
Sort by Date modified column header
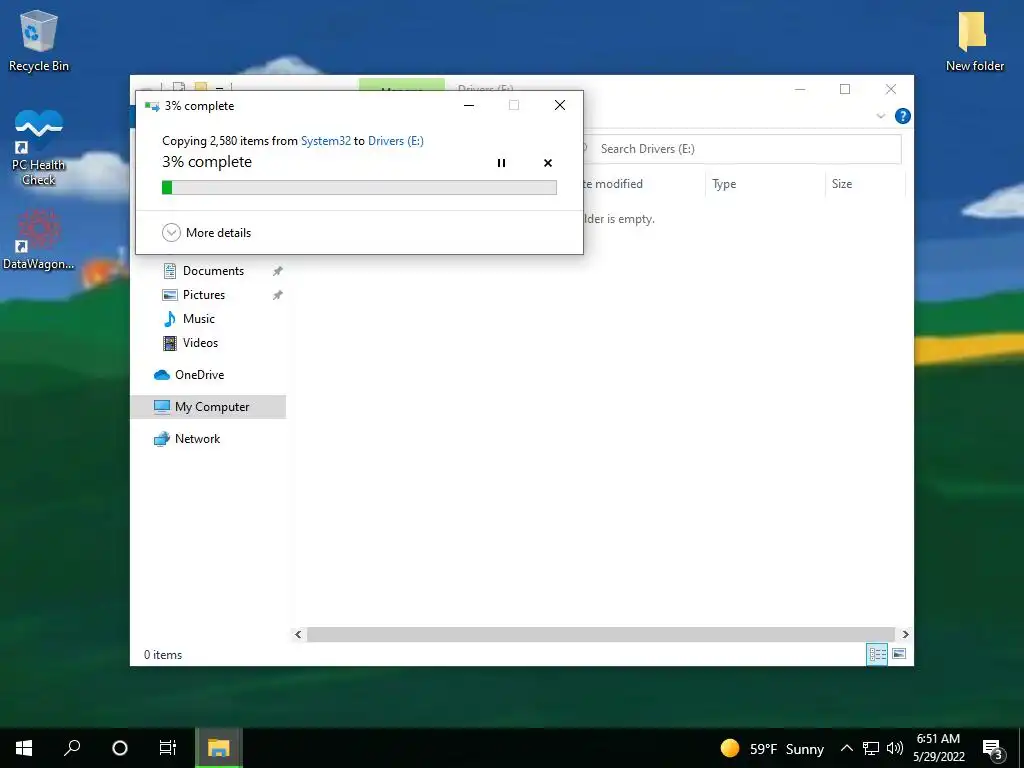(x=613, y=184)
